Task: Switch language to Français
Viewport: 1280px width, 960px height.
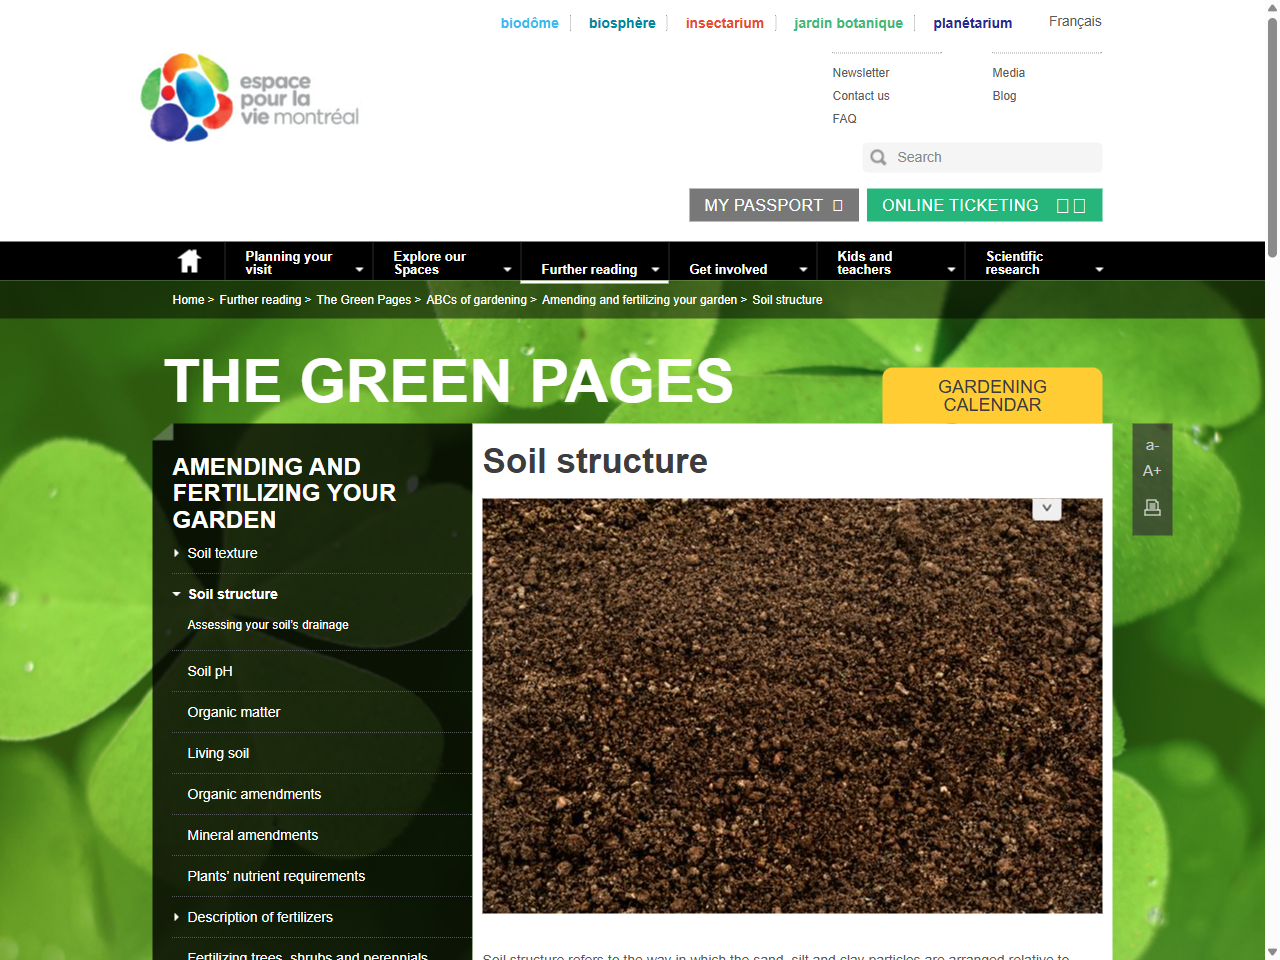Action: (x=1075, y=21)
